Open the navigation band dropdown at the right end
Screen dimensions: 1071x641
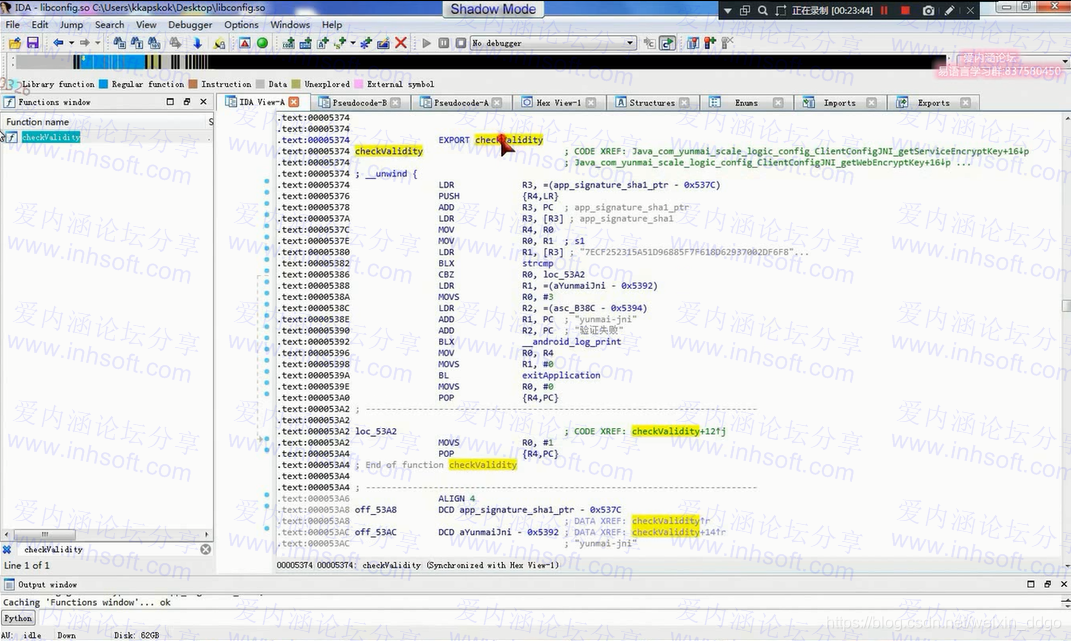1065,62
